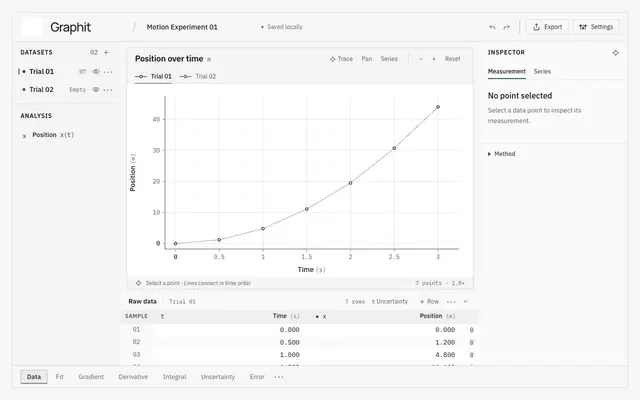Image resolution: width=640 pixels, height=400 pixels.
Task: Open the Position x(t) analysis item
Action: pos(53,135)
